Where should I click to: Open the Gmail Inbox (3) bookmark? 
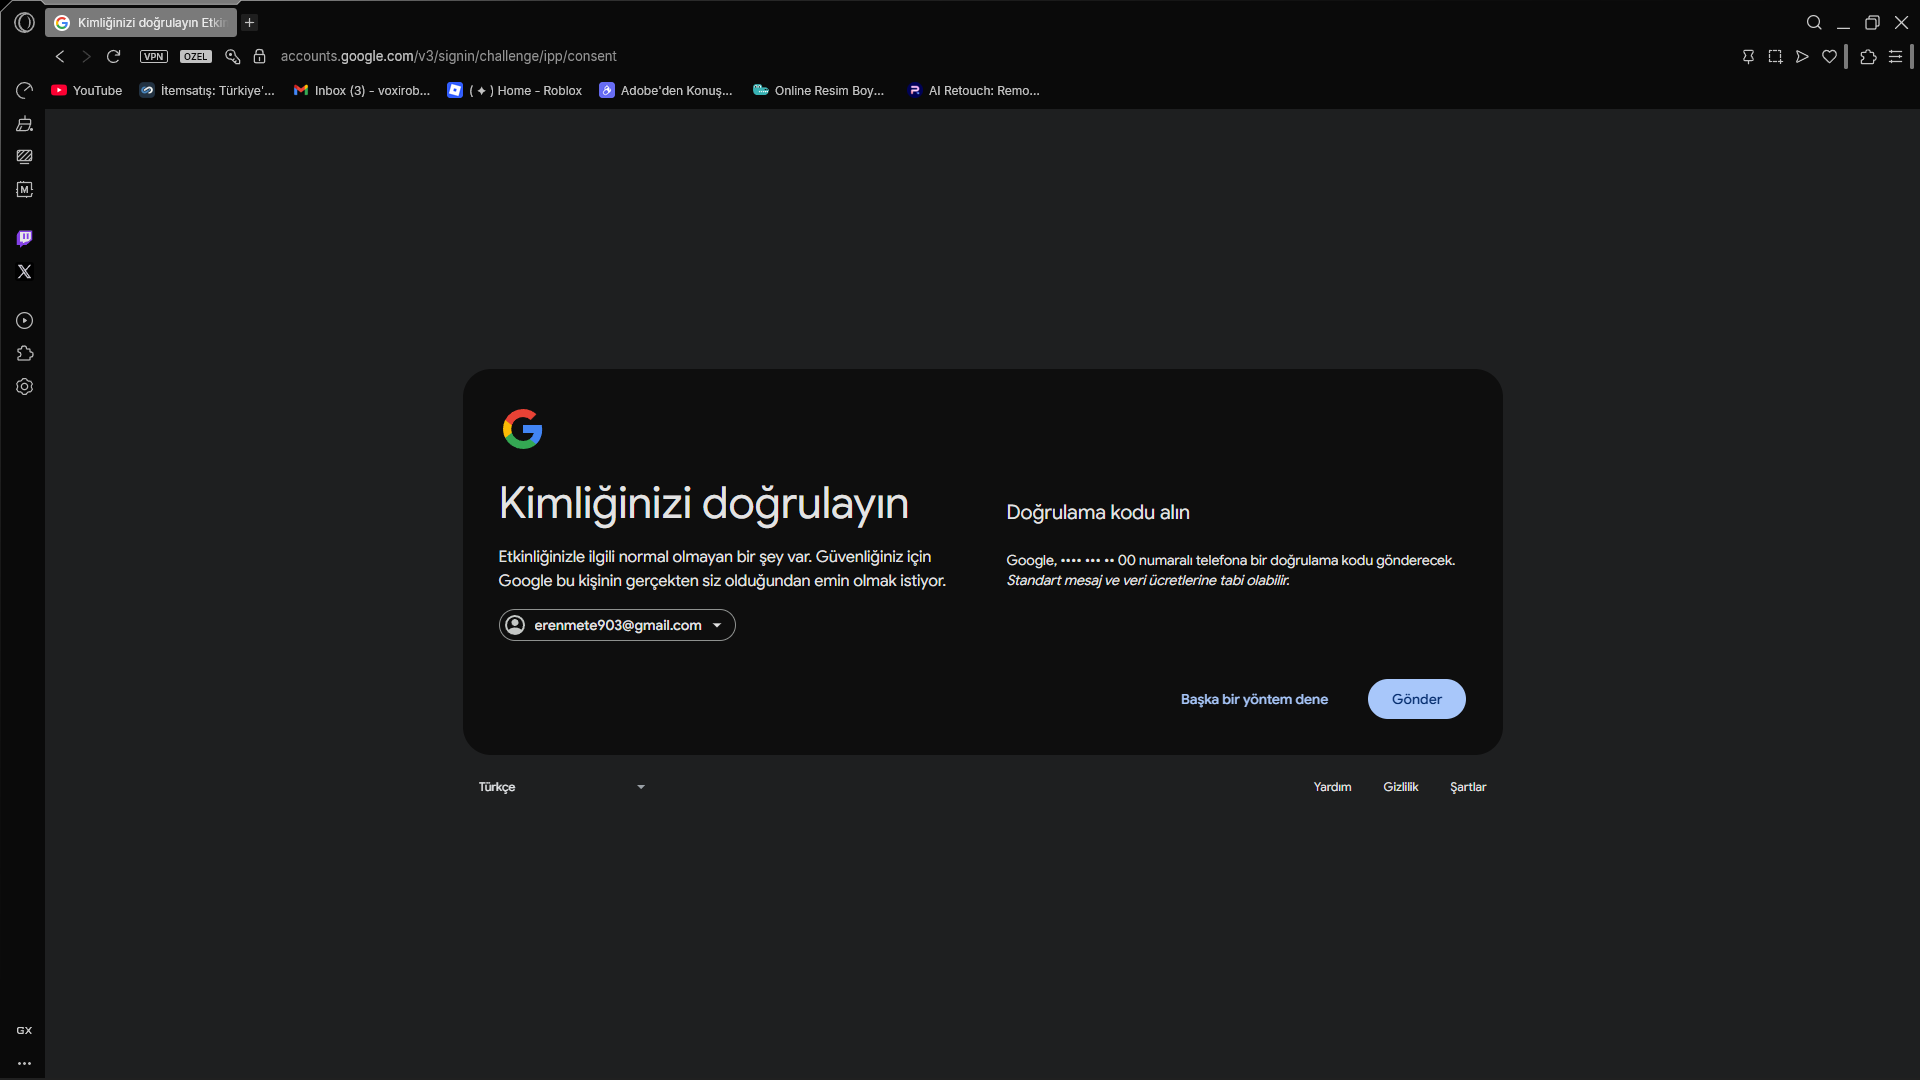362,90
